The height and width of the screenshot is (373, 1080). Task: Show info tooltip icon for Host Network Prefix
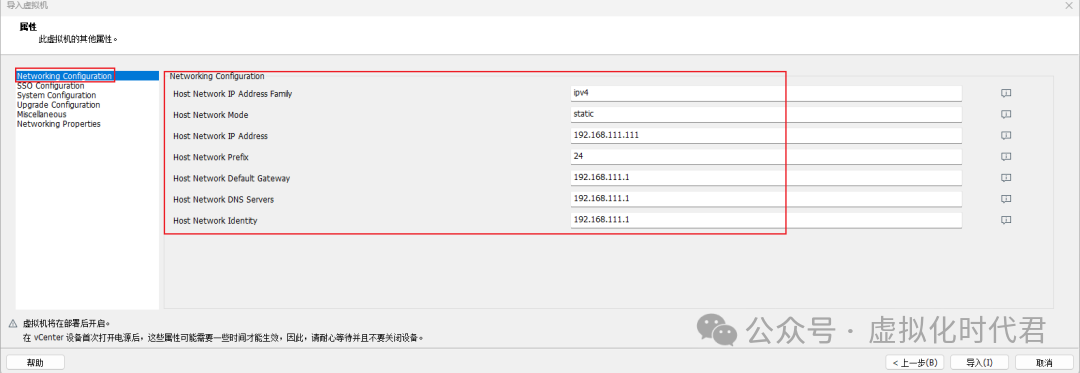[1006, 157]
